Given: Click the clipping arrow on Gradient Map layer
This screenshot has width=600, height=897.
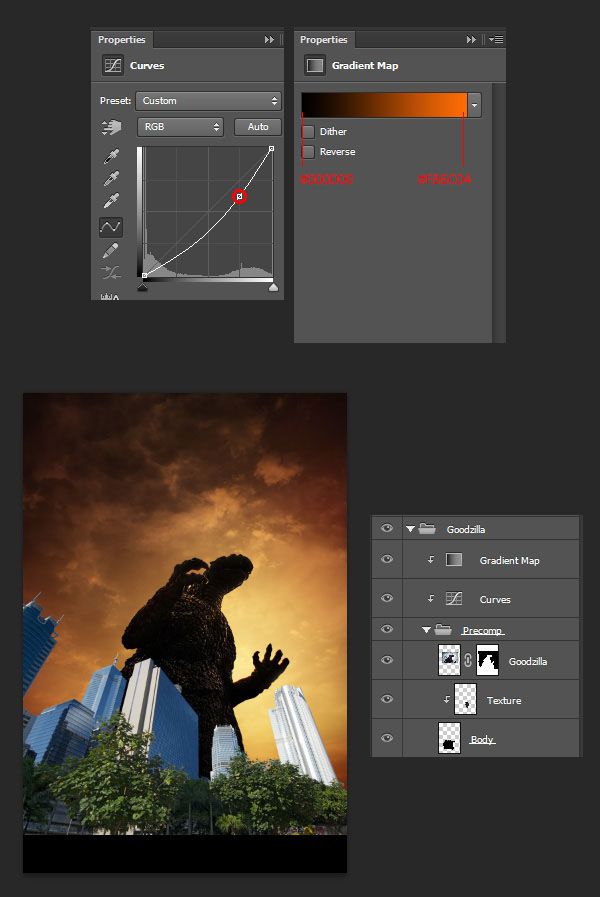Looking at the screenshot, I should [431, 559].
